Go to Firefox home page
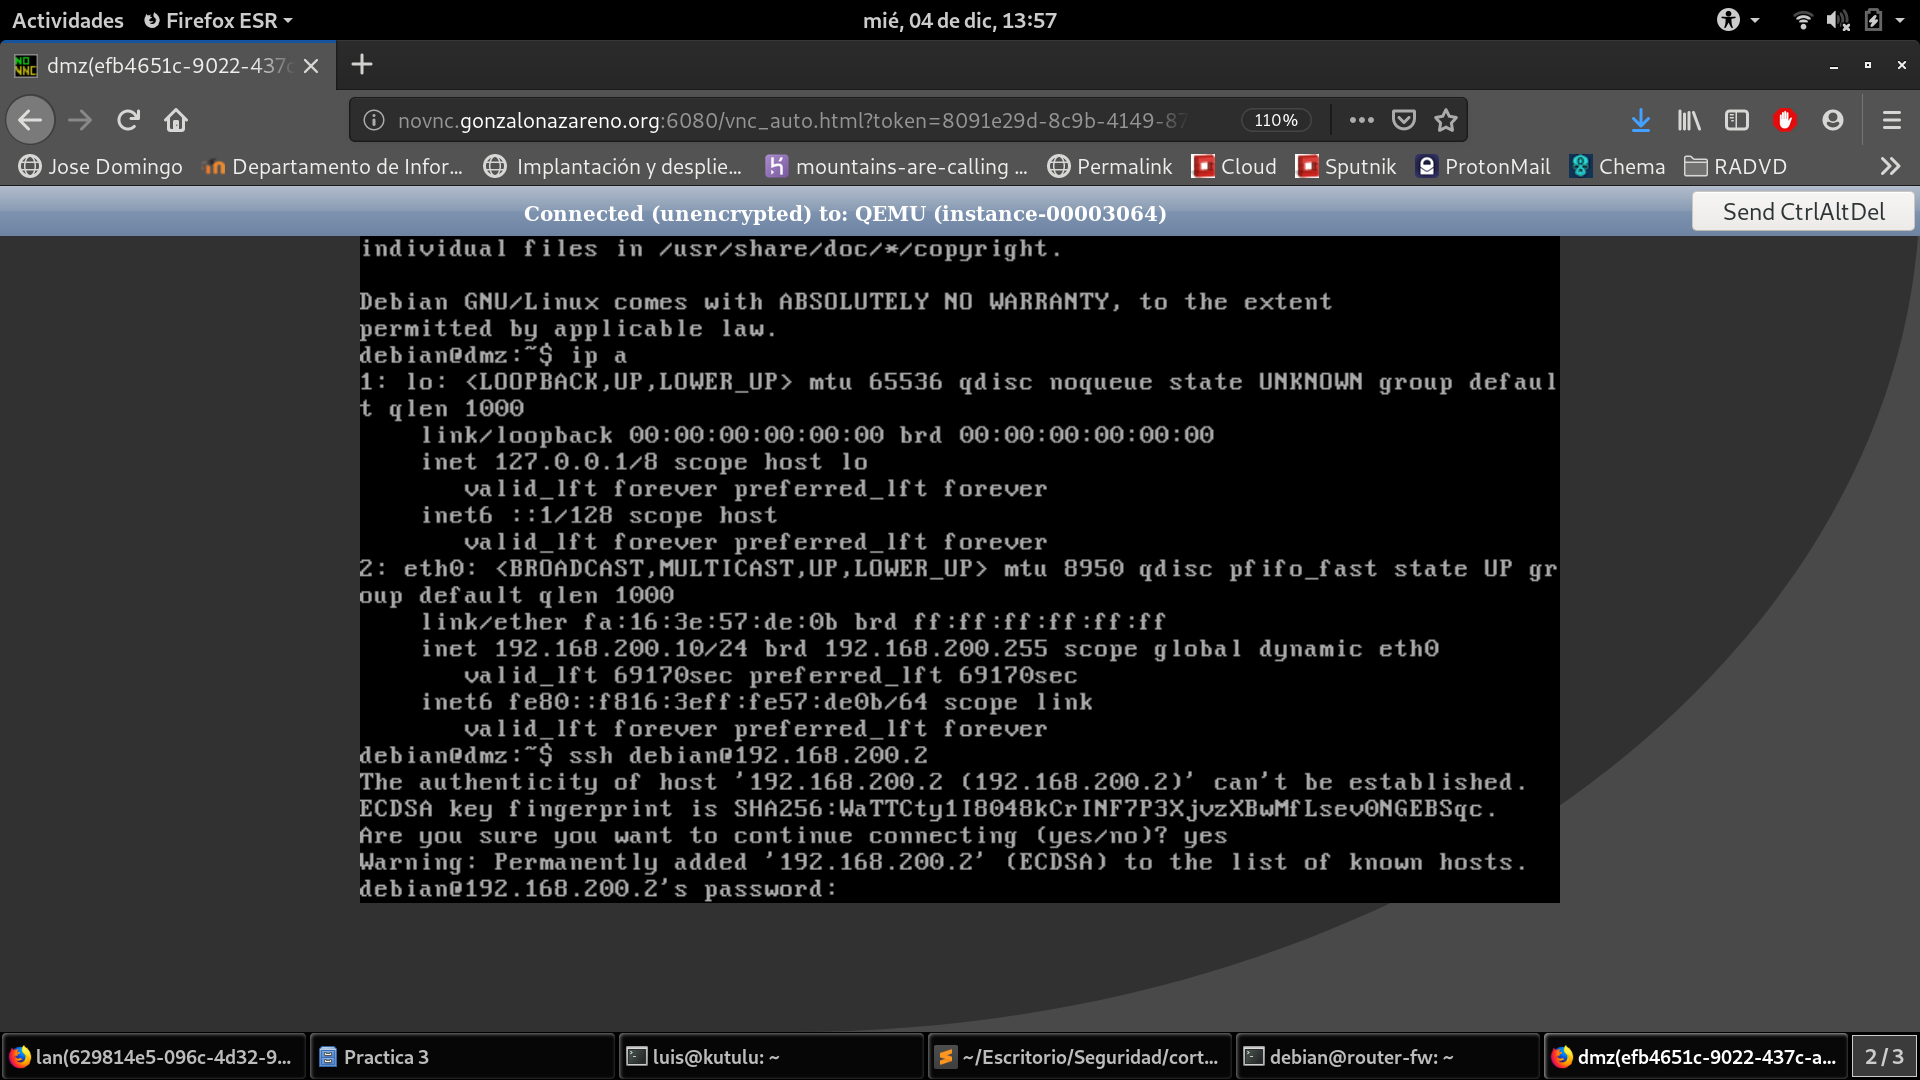The width and height of the screenshot is (1920, 1080). click(x=176, y=120)
